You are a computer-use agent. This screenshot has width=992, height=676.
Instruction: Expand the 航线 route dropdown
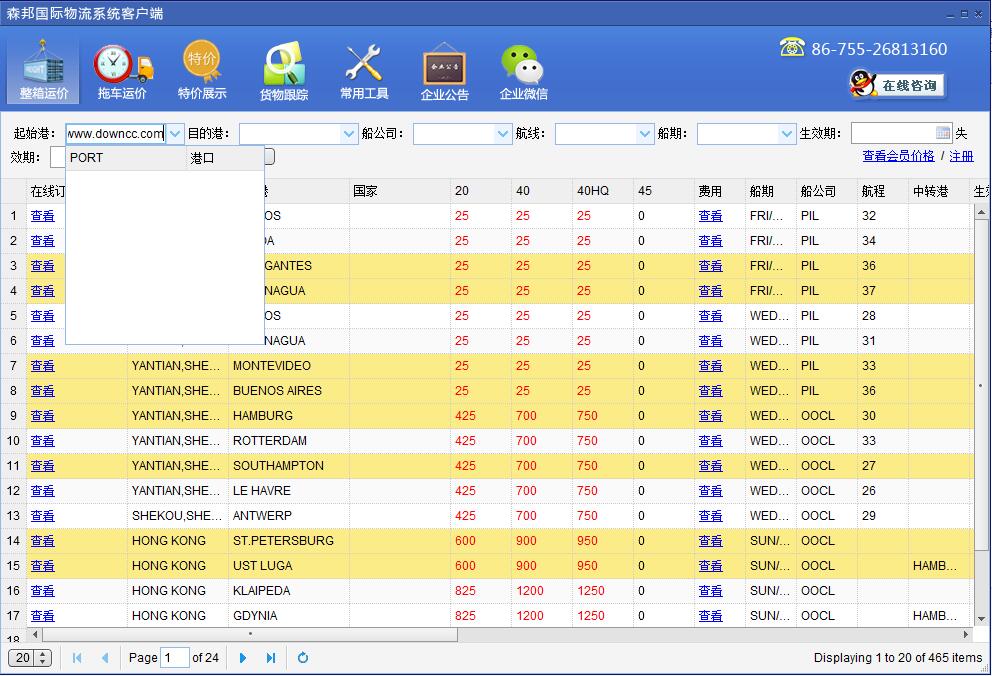(645, 134)
